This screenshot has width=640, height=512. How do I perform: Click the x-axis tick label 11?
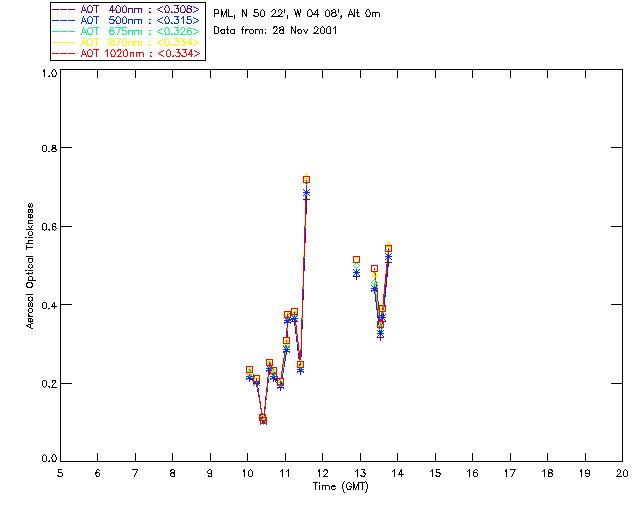click(285, 473)
